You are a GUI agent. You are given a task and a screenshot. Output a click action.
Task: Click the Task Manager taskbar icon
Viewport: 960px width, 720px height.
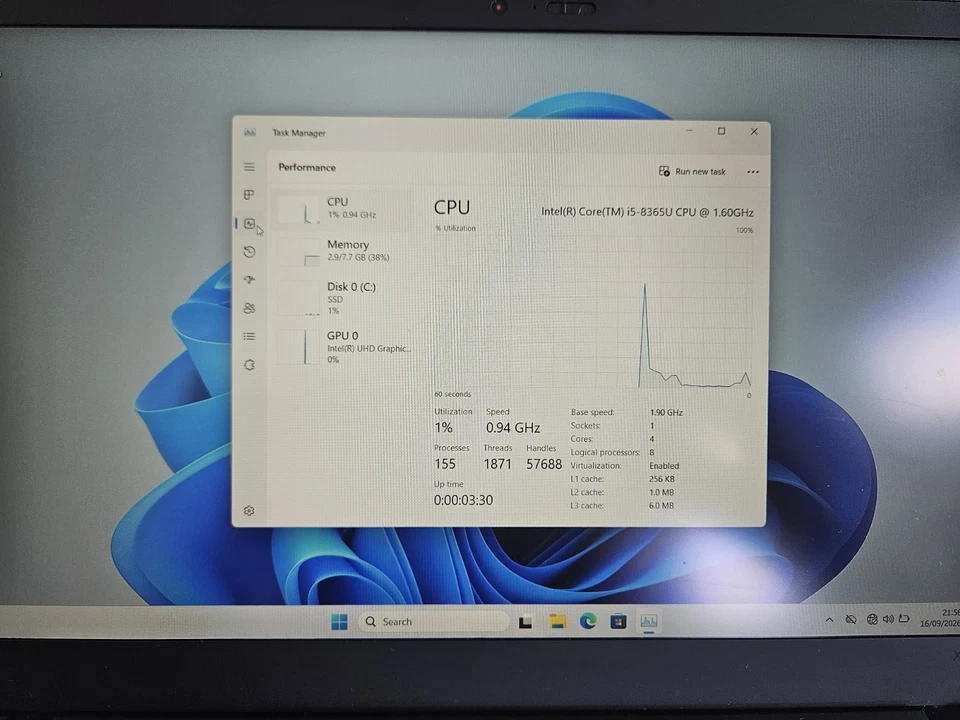(x=648, y=621)
